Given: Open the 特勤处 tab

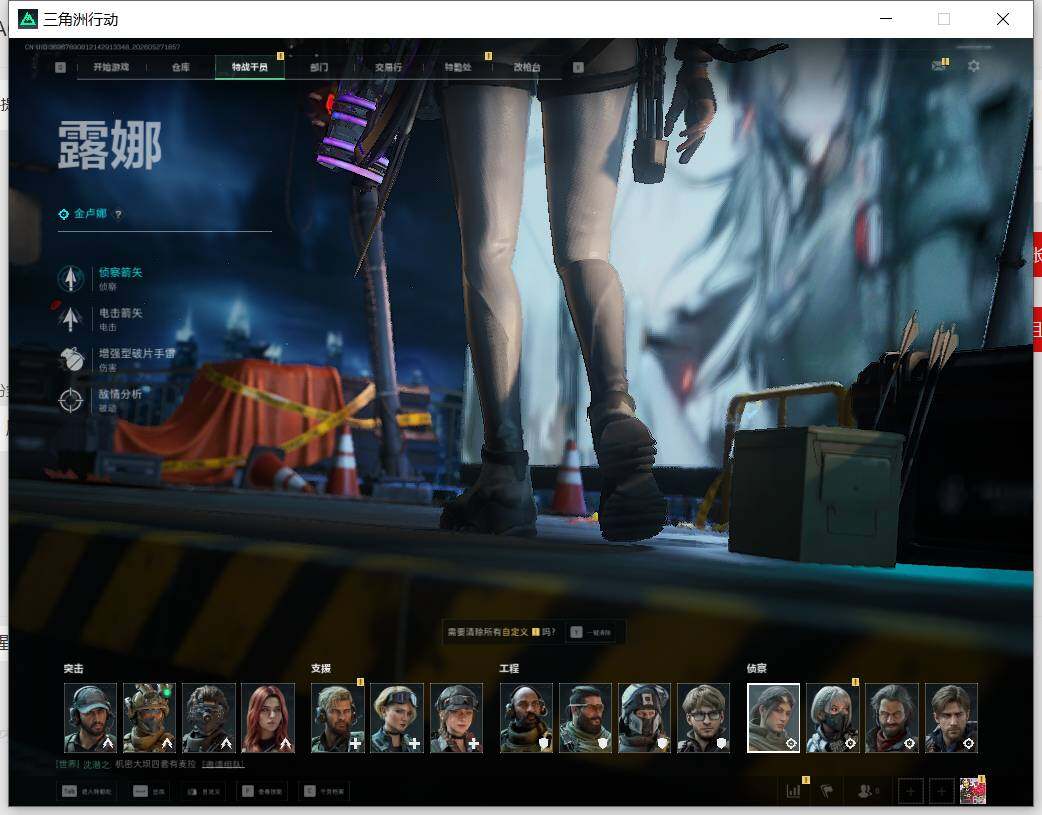Looking at the screenshot, I should coord(458,67).
